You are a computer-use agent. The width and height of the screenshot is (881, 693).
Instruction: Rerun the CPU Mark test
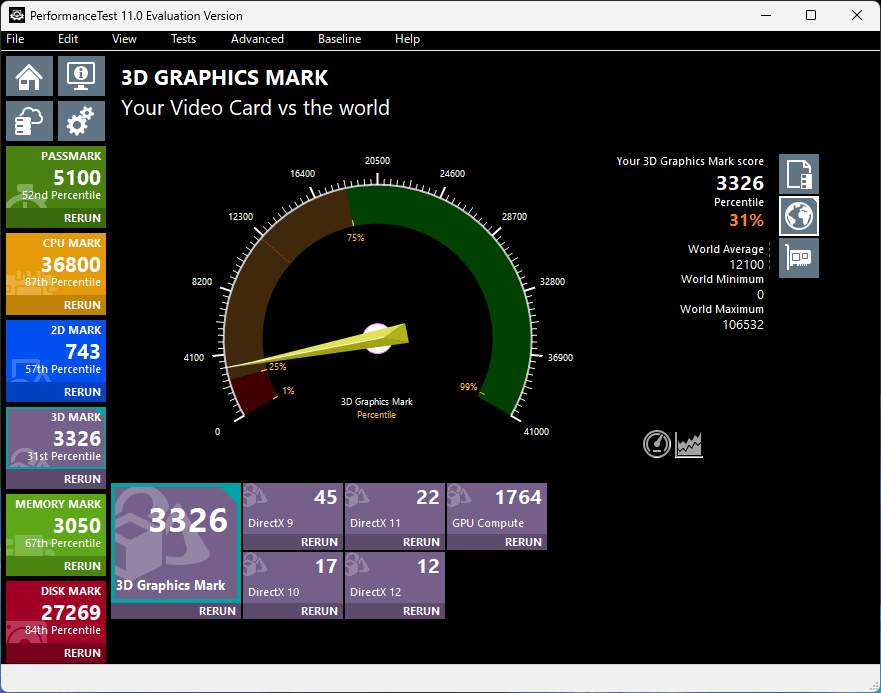pos(82,305)
